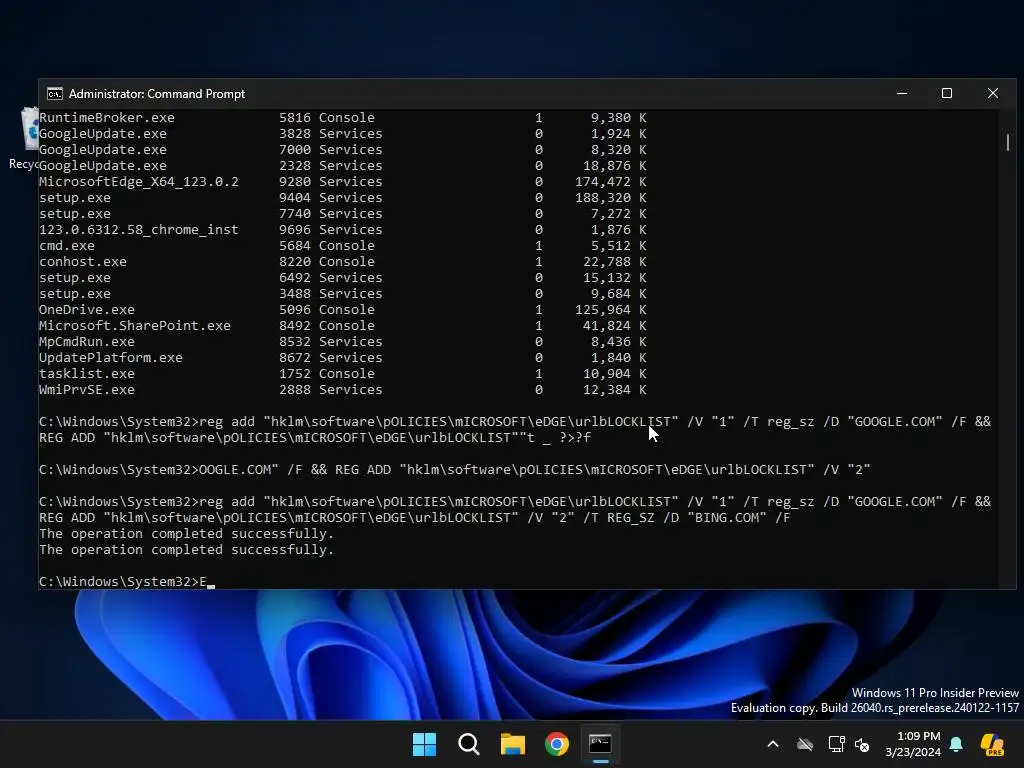This screenshot has height=768, width=1024.
Task: Click the MpCmdRun.exe process row
Action: (x=343, y=342)
